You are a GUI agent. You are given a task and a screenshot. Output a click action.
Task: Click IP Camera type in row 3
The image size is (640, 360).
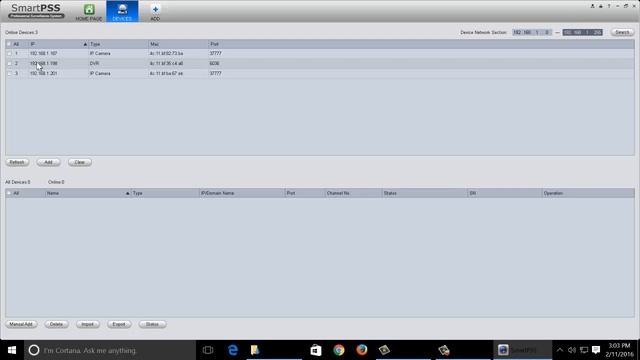(x=100, y=73)
